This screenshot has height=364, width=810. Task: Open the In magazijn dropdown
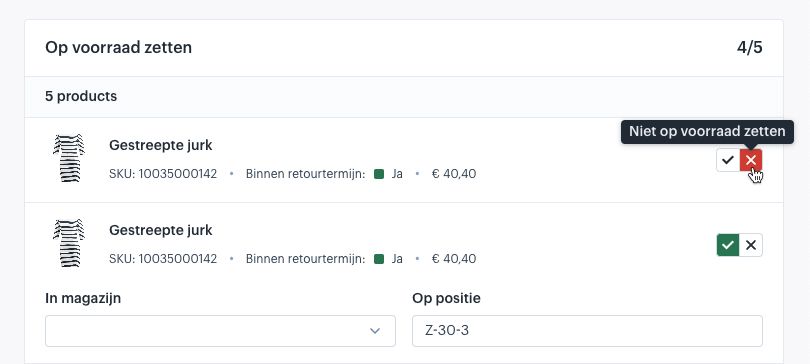(220, 331)
